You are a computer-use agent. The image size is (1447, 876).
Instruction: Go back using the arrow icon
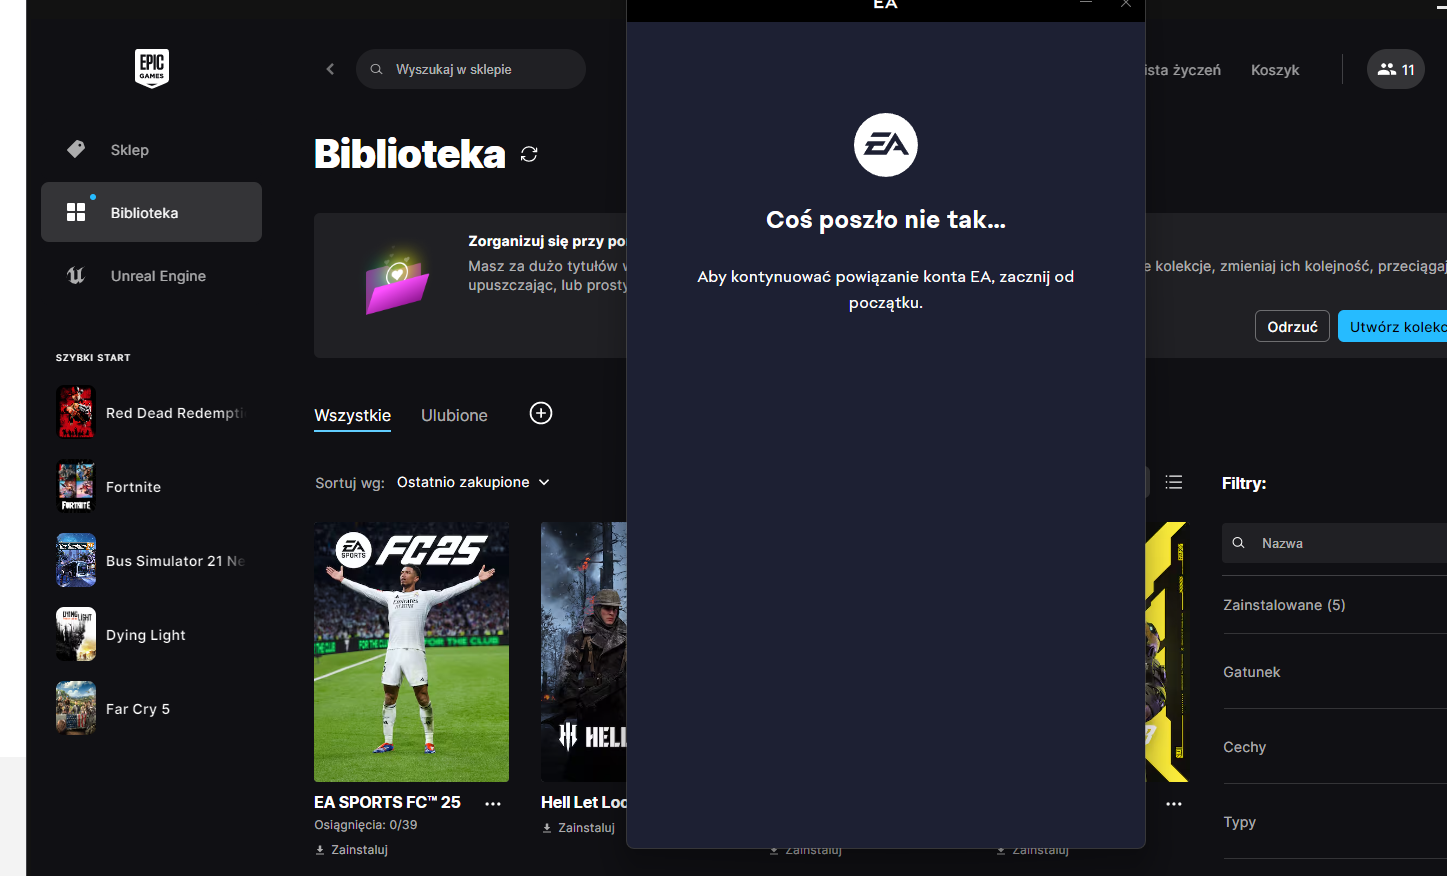pos(330,69)
